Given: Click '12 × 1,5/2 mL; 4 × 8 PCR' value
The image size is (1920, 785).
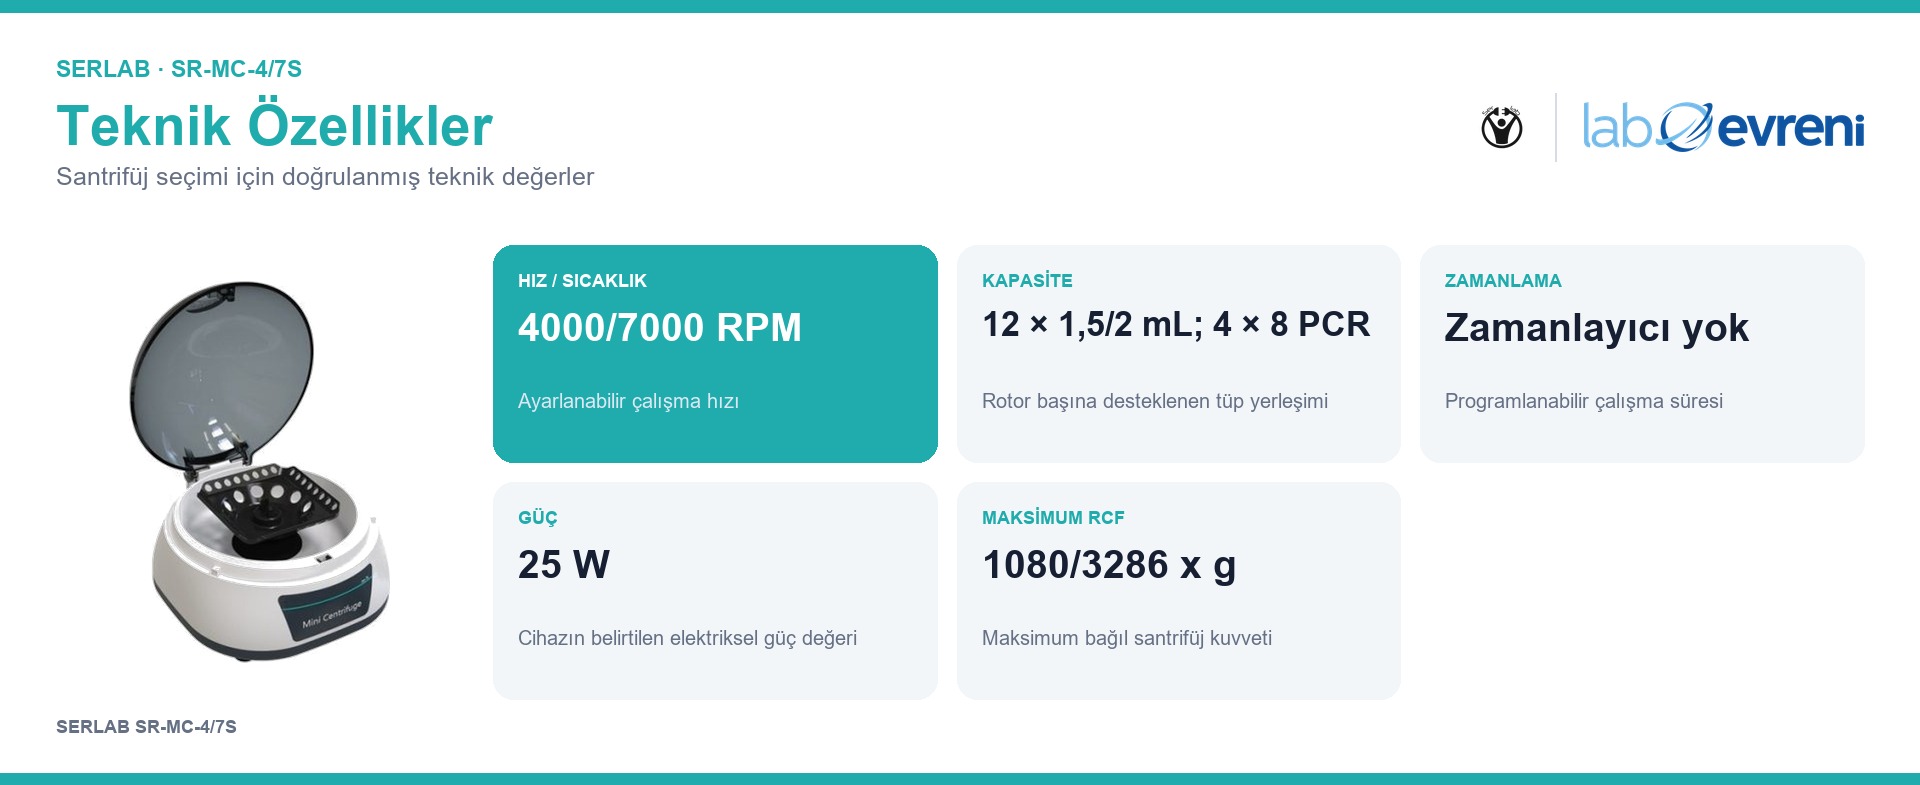Looking at the screenshot, I should (x=1176, y=324).
